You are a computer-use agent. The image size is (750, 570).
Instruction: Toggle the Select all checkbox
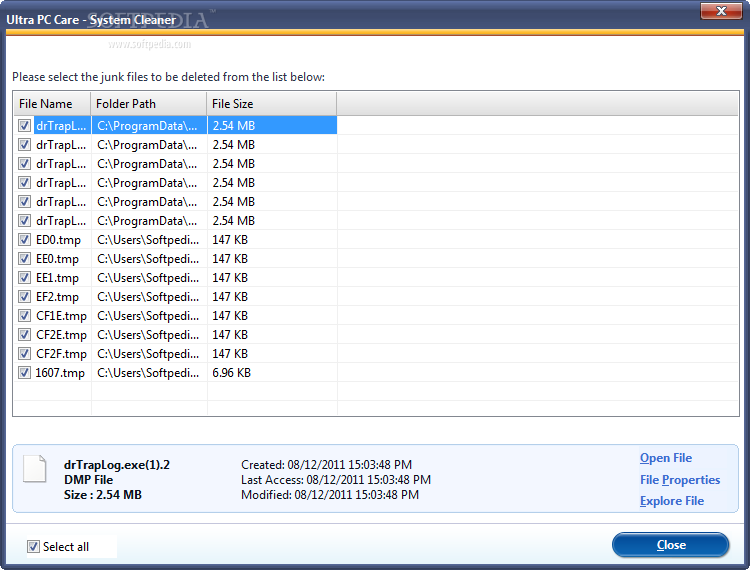(33, 547)
